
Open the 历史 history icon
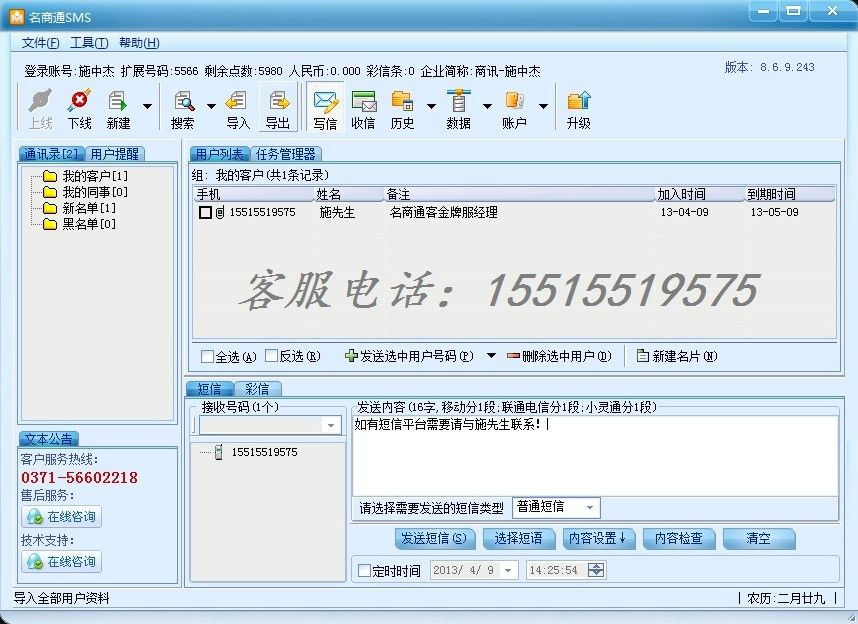coord(402,108)
